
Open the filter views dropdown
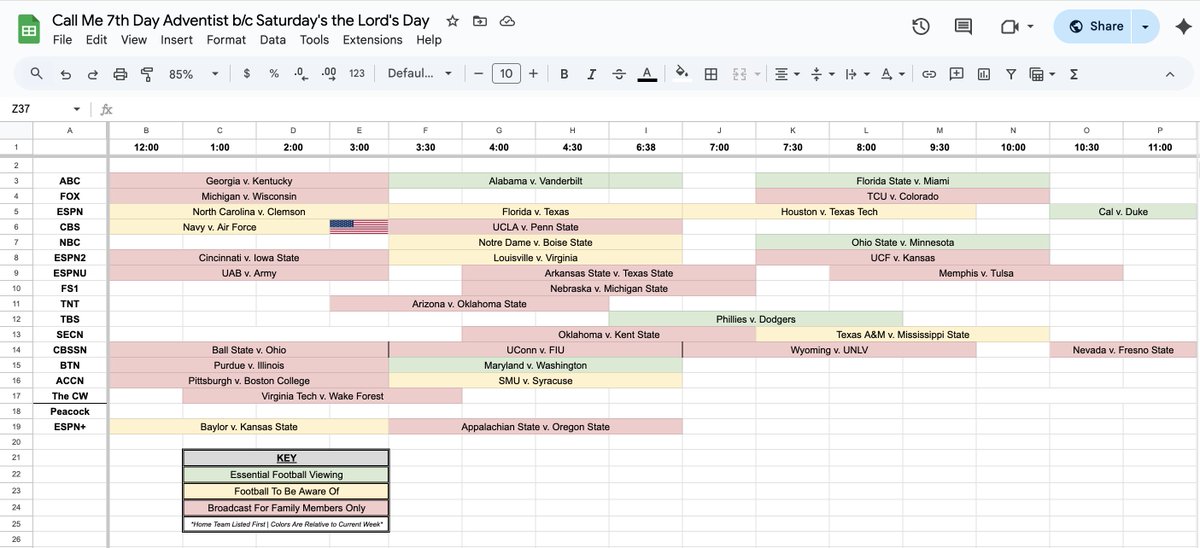[x=1042, y=74]
